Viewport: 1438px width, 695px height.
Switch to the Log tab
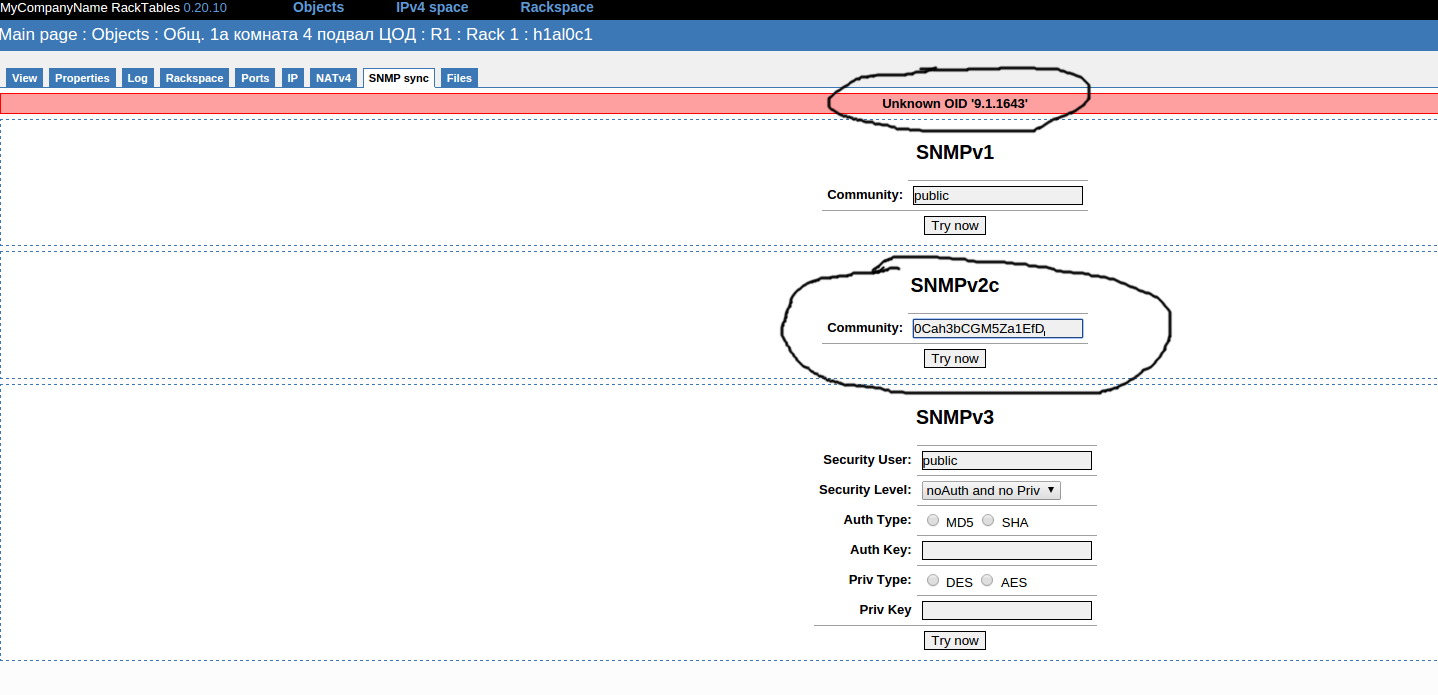click(x=137, y=78)
